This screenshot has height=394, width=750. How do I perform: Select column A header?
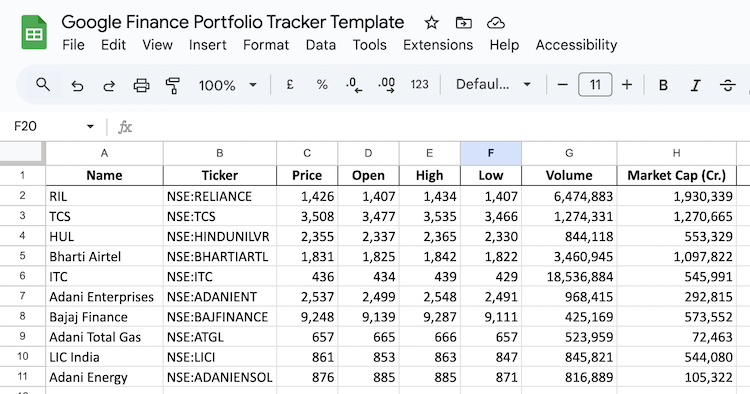point(104,153)
